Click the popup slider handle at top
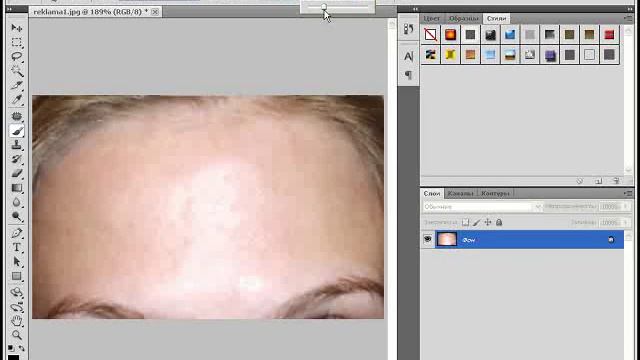This screenshot has width=640, height=360. (324, 7)
